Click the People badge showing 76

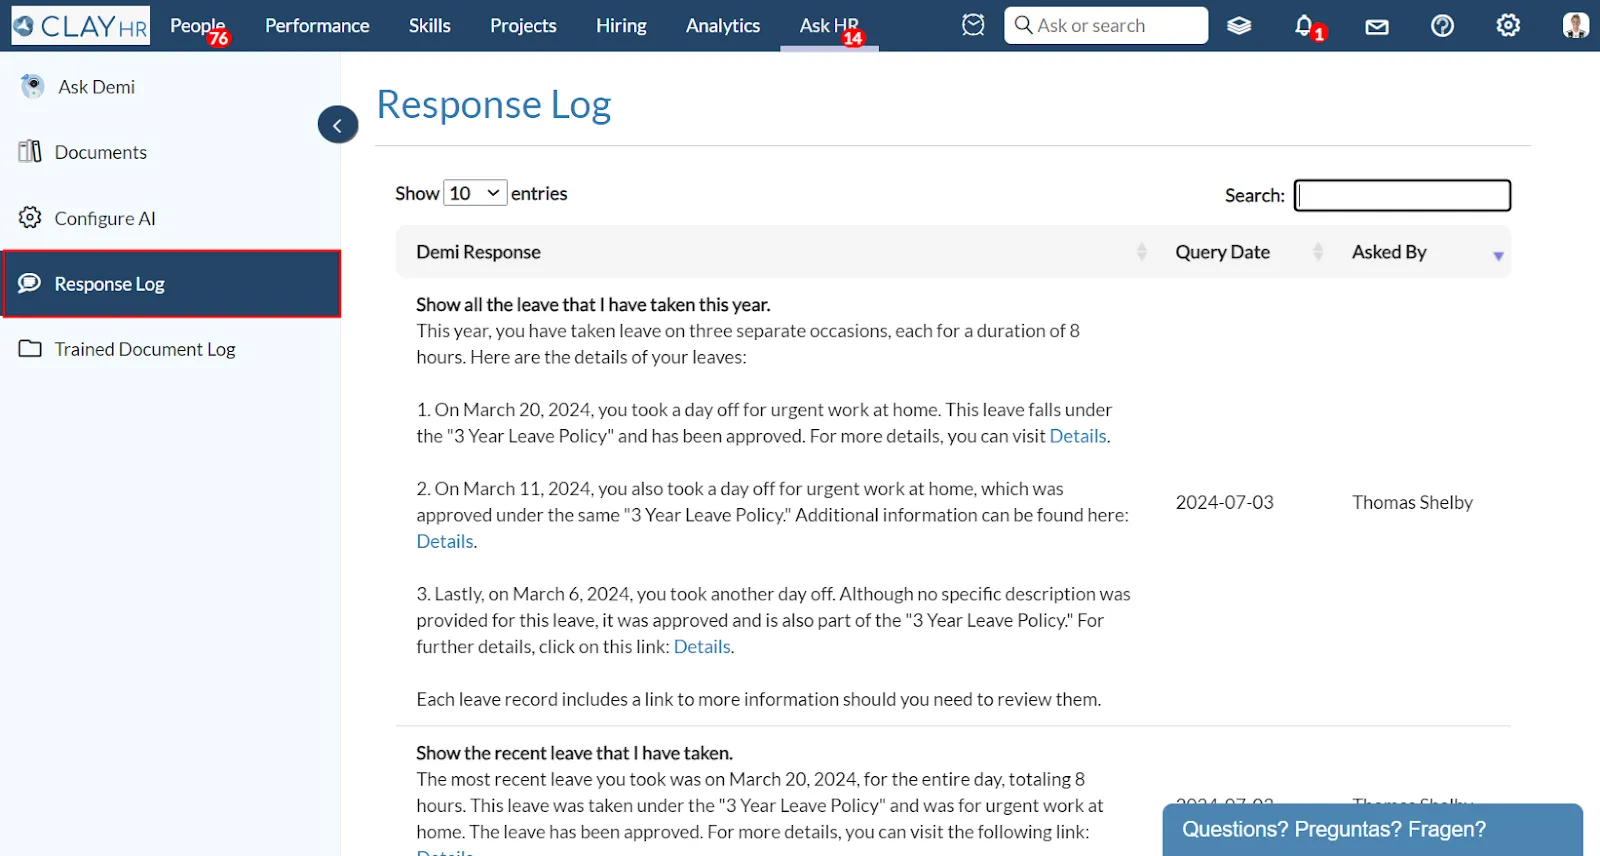[219, 38]
